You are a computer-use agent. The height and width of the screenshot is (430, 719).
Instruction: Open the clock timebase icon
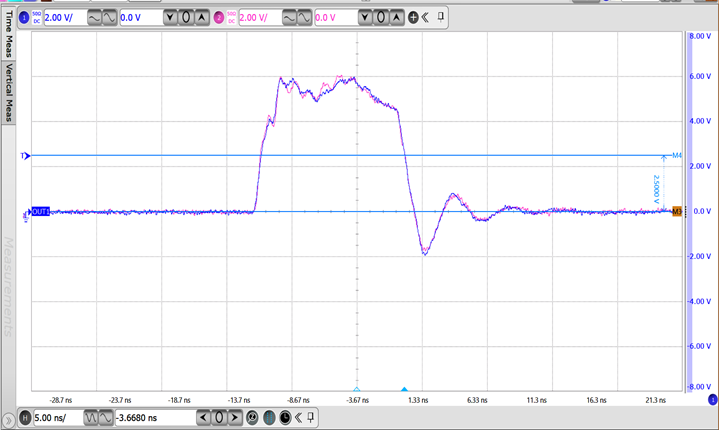pyautogui.click(x=285, y=418)
